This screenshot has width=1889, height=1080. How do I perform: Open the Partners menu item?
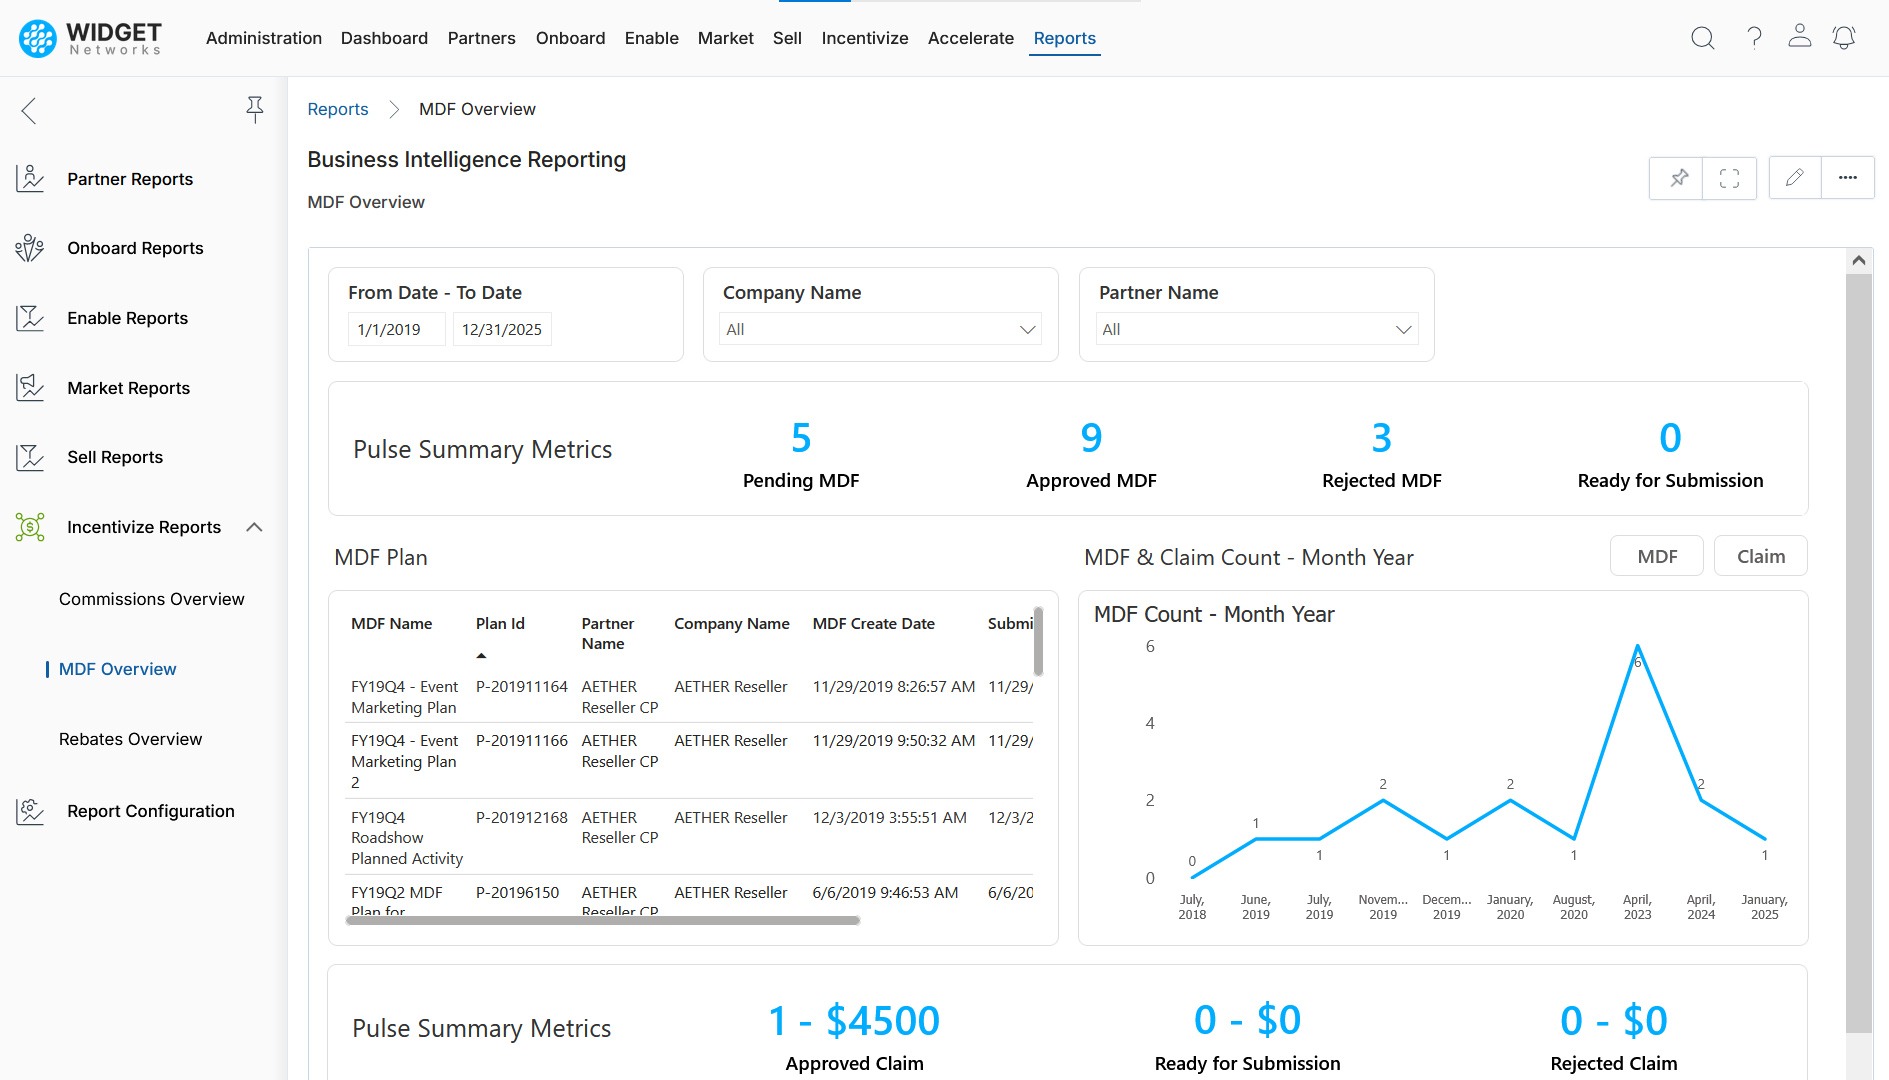[481, 38]
